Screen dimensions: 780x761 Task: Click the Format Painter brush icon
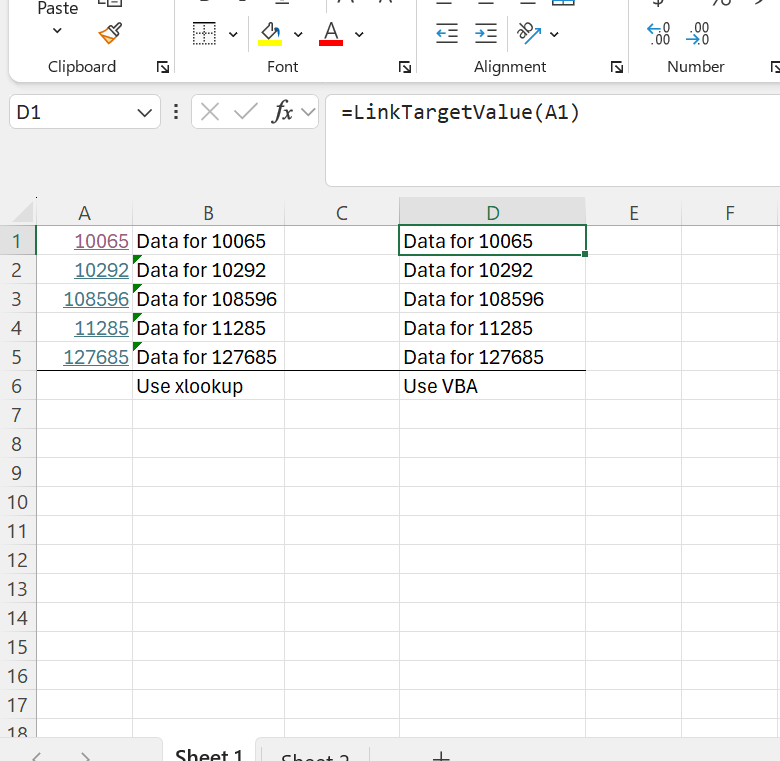[110, 33]
